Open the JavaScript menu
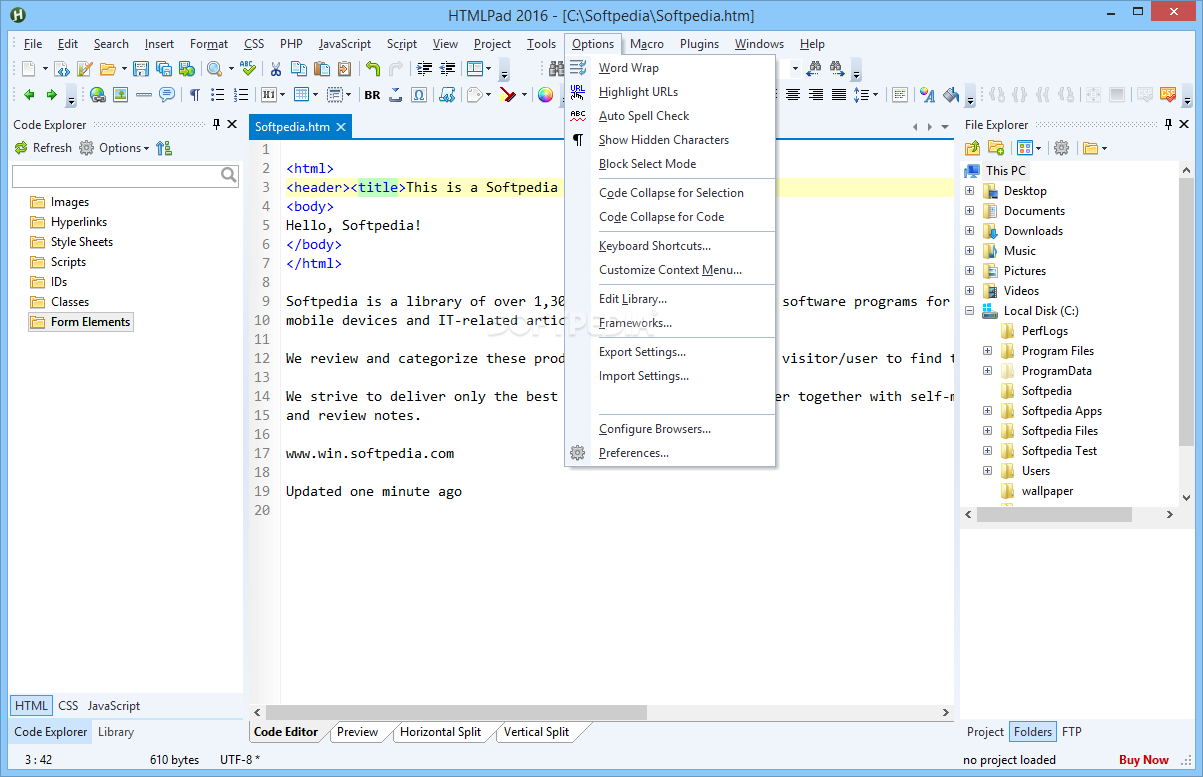 point(345,44)
